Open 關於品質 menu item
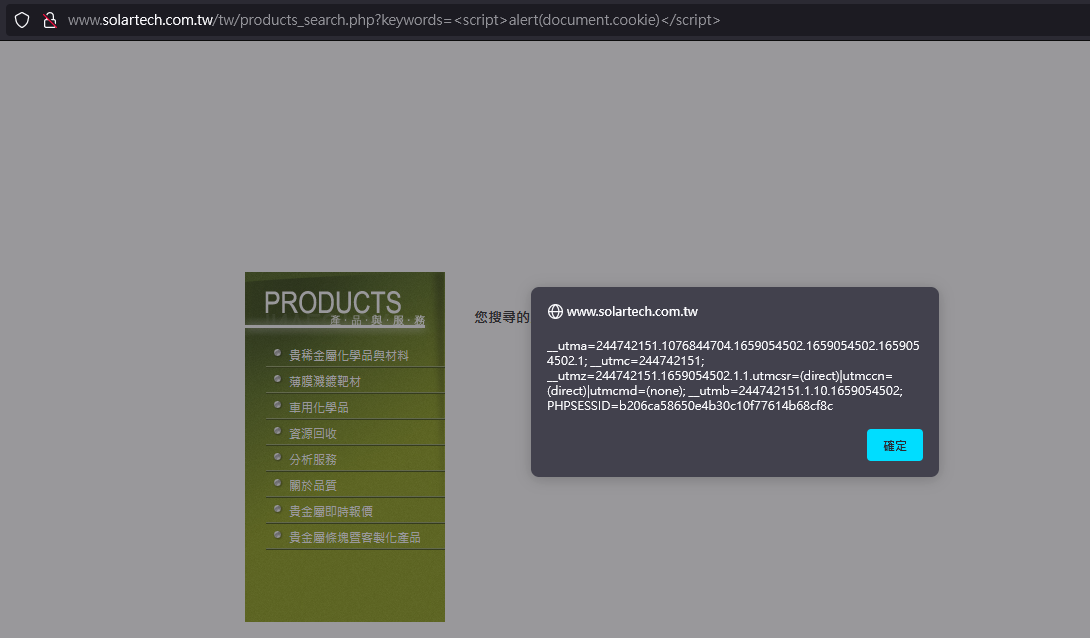Viewport: 1090px width, 638px height. 313,485
